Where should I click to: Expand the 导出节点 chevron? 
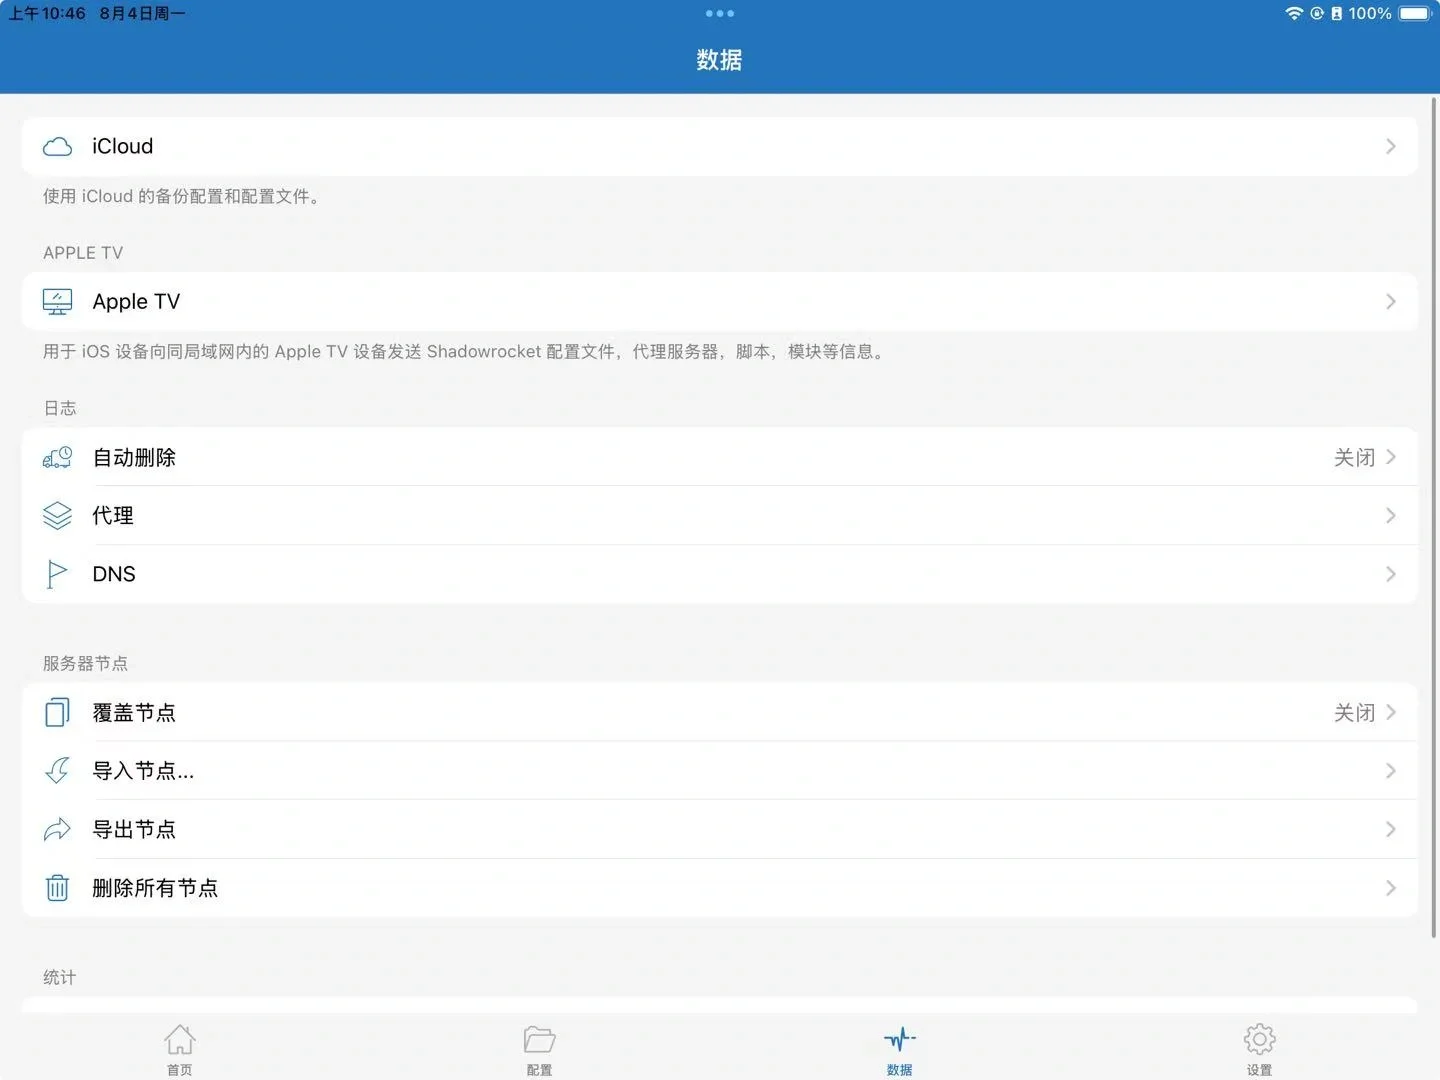click(1391, 829)
